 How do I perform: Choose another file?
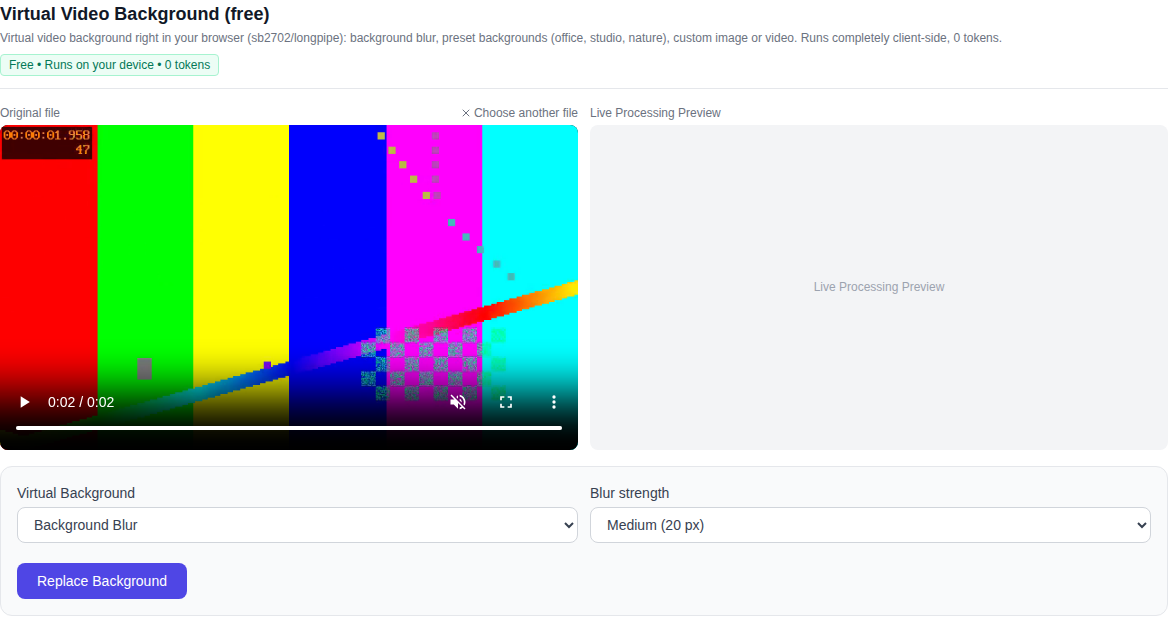[x=519, y=112]
